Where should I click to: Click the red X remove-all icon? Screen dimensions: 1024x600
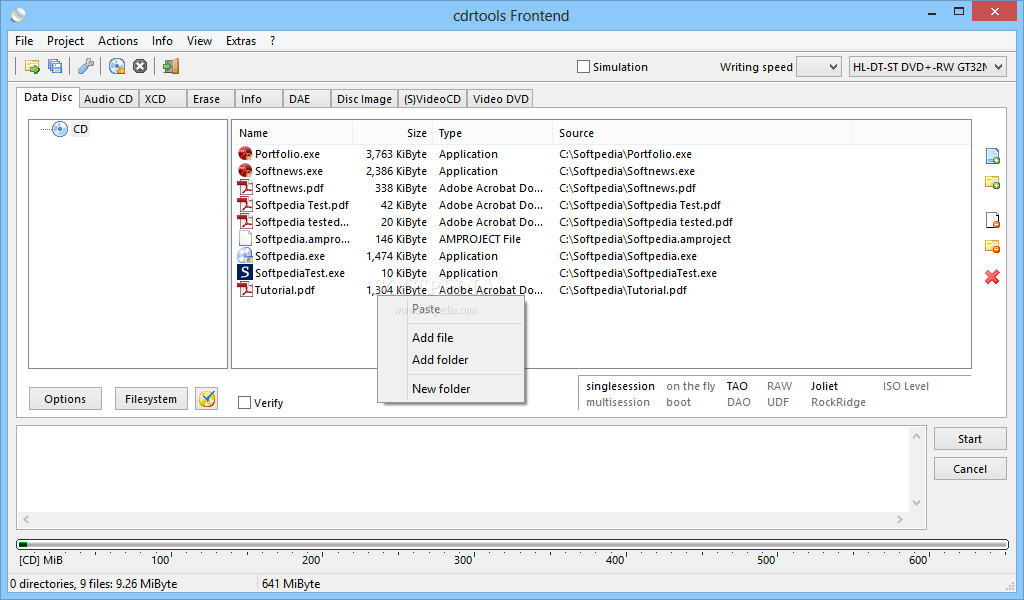pyautogui.click(x=992, y=277)
